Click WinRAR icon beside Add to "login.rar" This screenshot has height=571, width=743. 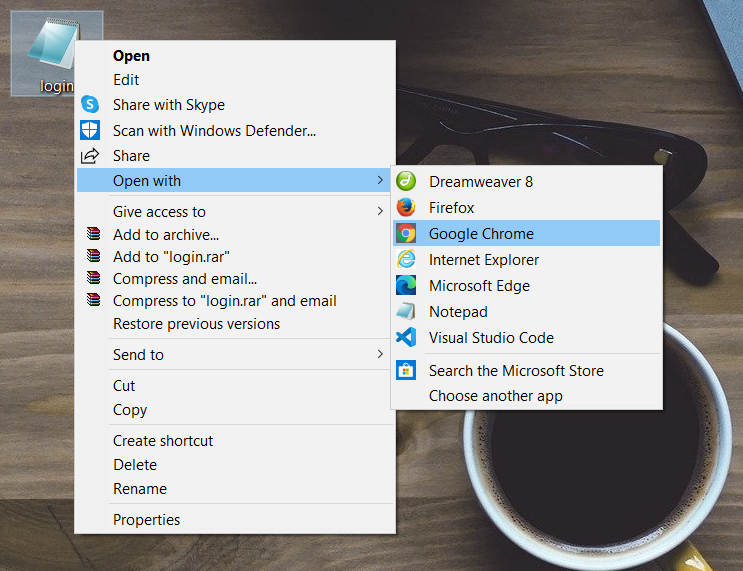[93, 256]
